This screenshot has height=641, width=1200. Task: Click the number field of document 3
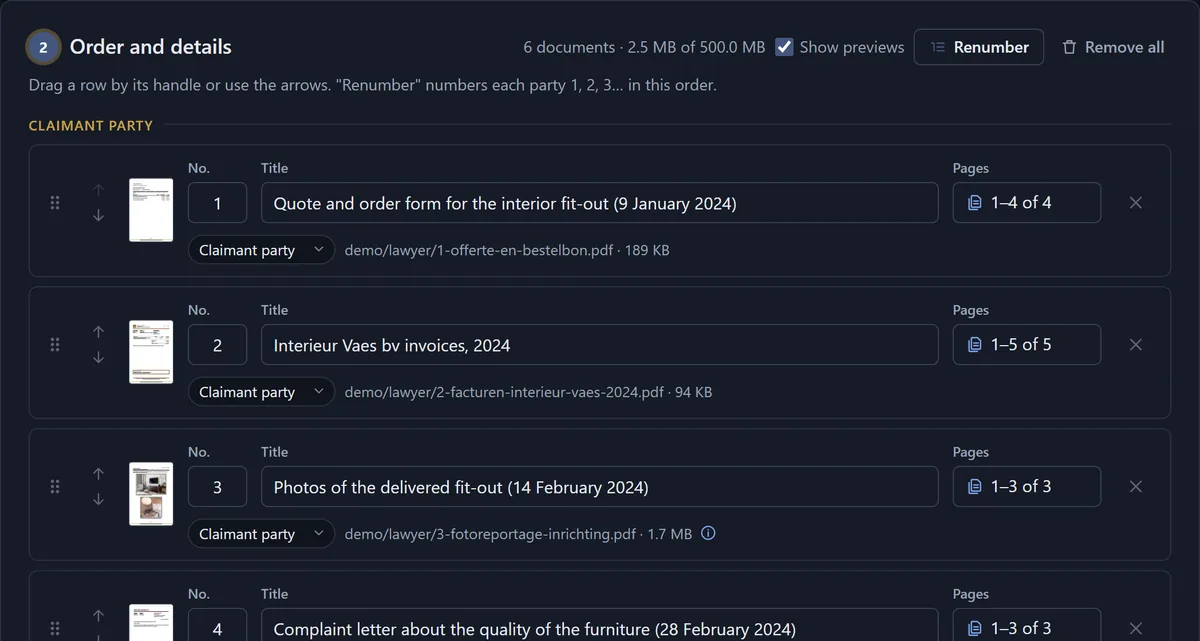point(217,487)
